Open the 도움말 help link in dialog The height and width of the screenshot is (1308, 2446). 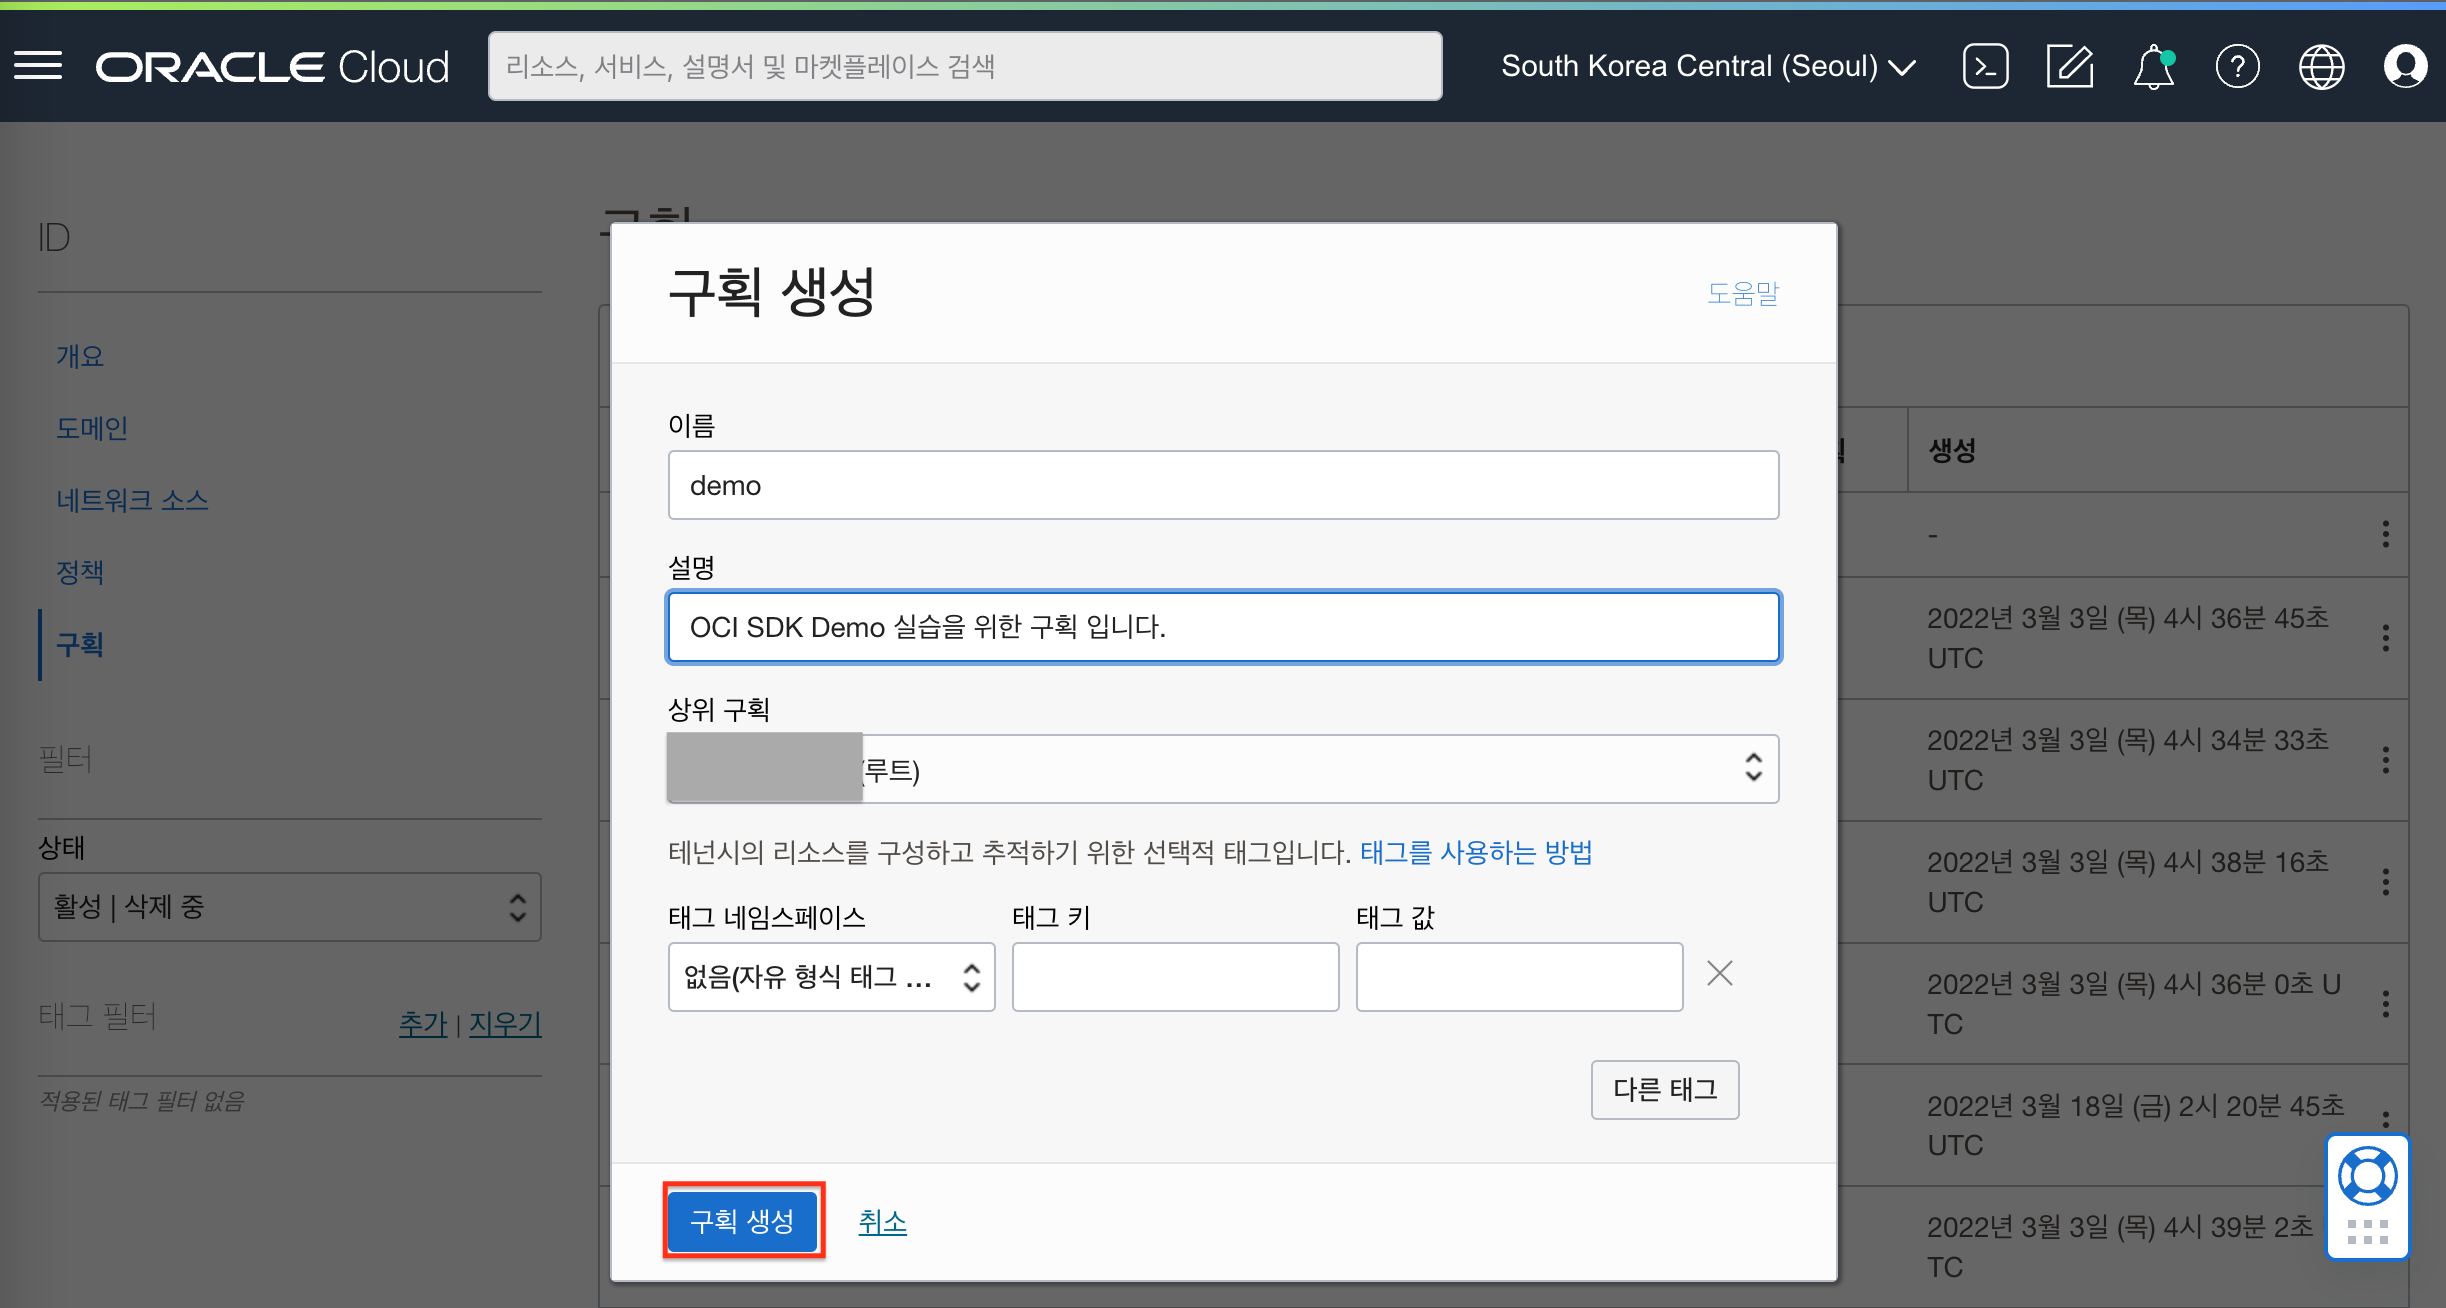pyautogui.click(x=1743, y=293)
